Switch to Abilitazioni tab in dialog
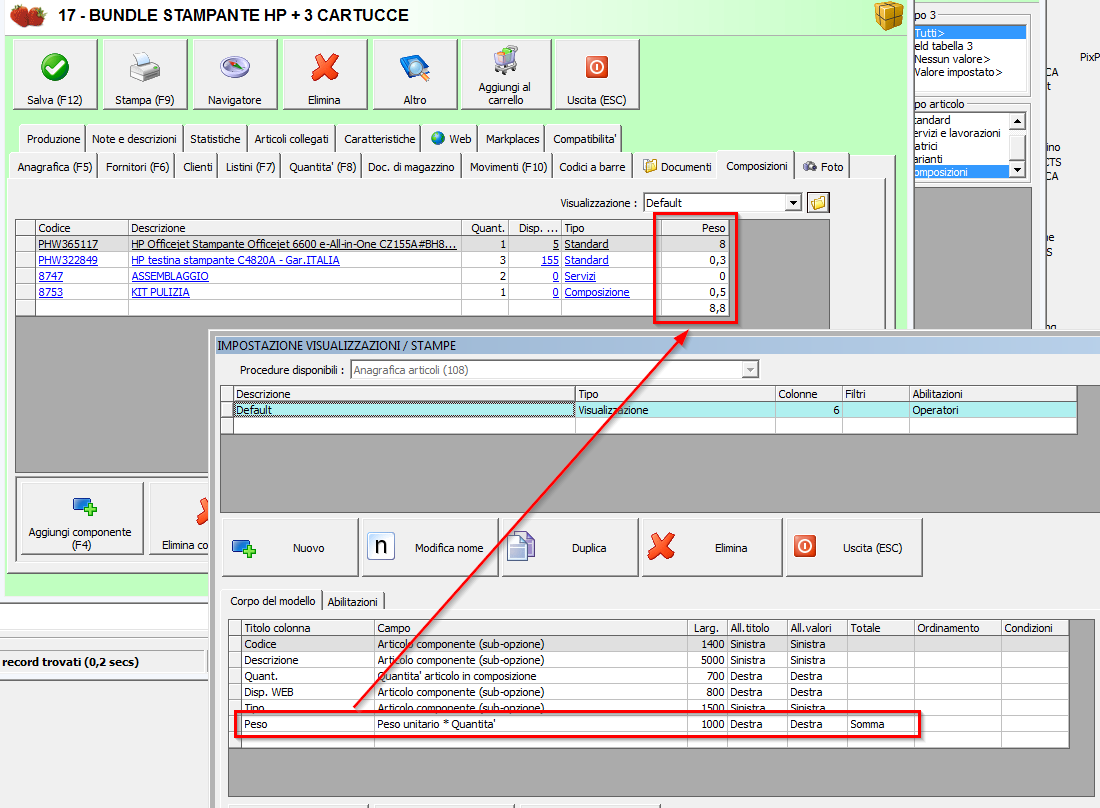The height and width of the screenshot is (808, 1100). click(x=352, y=602)
